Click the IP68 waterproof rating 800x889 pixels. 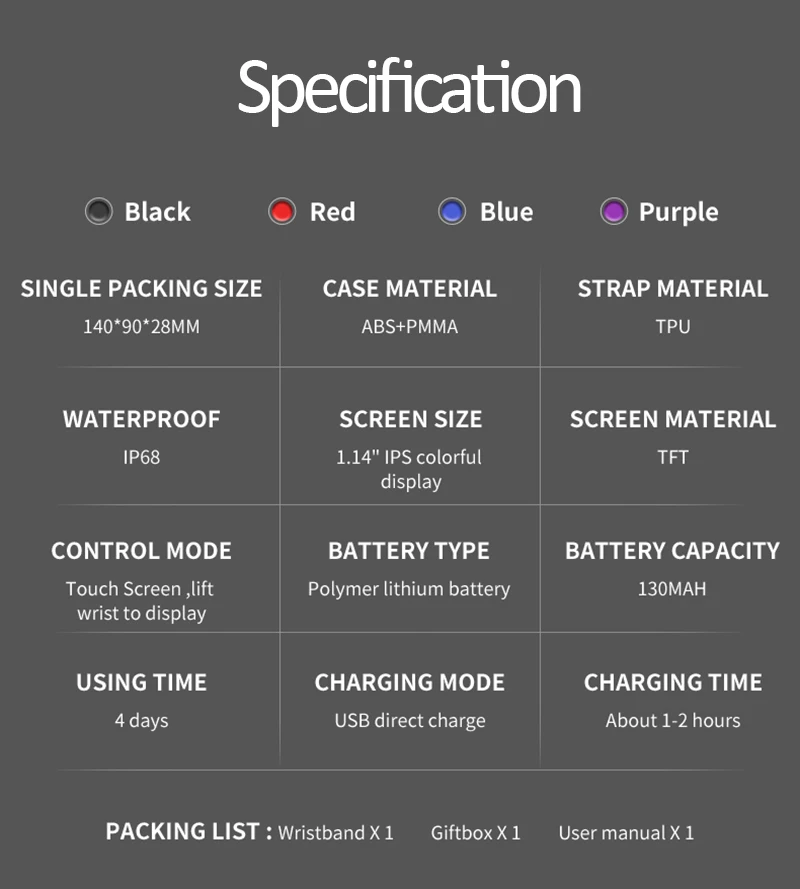pos(142,457)
